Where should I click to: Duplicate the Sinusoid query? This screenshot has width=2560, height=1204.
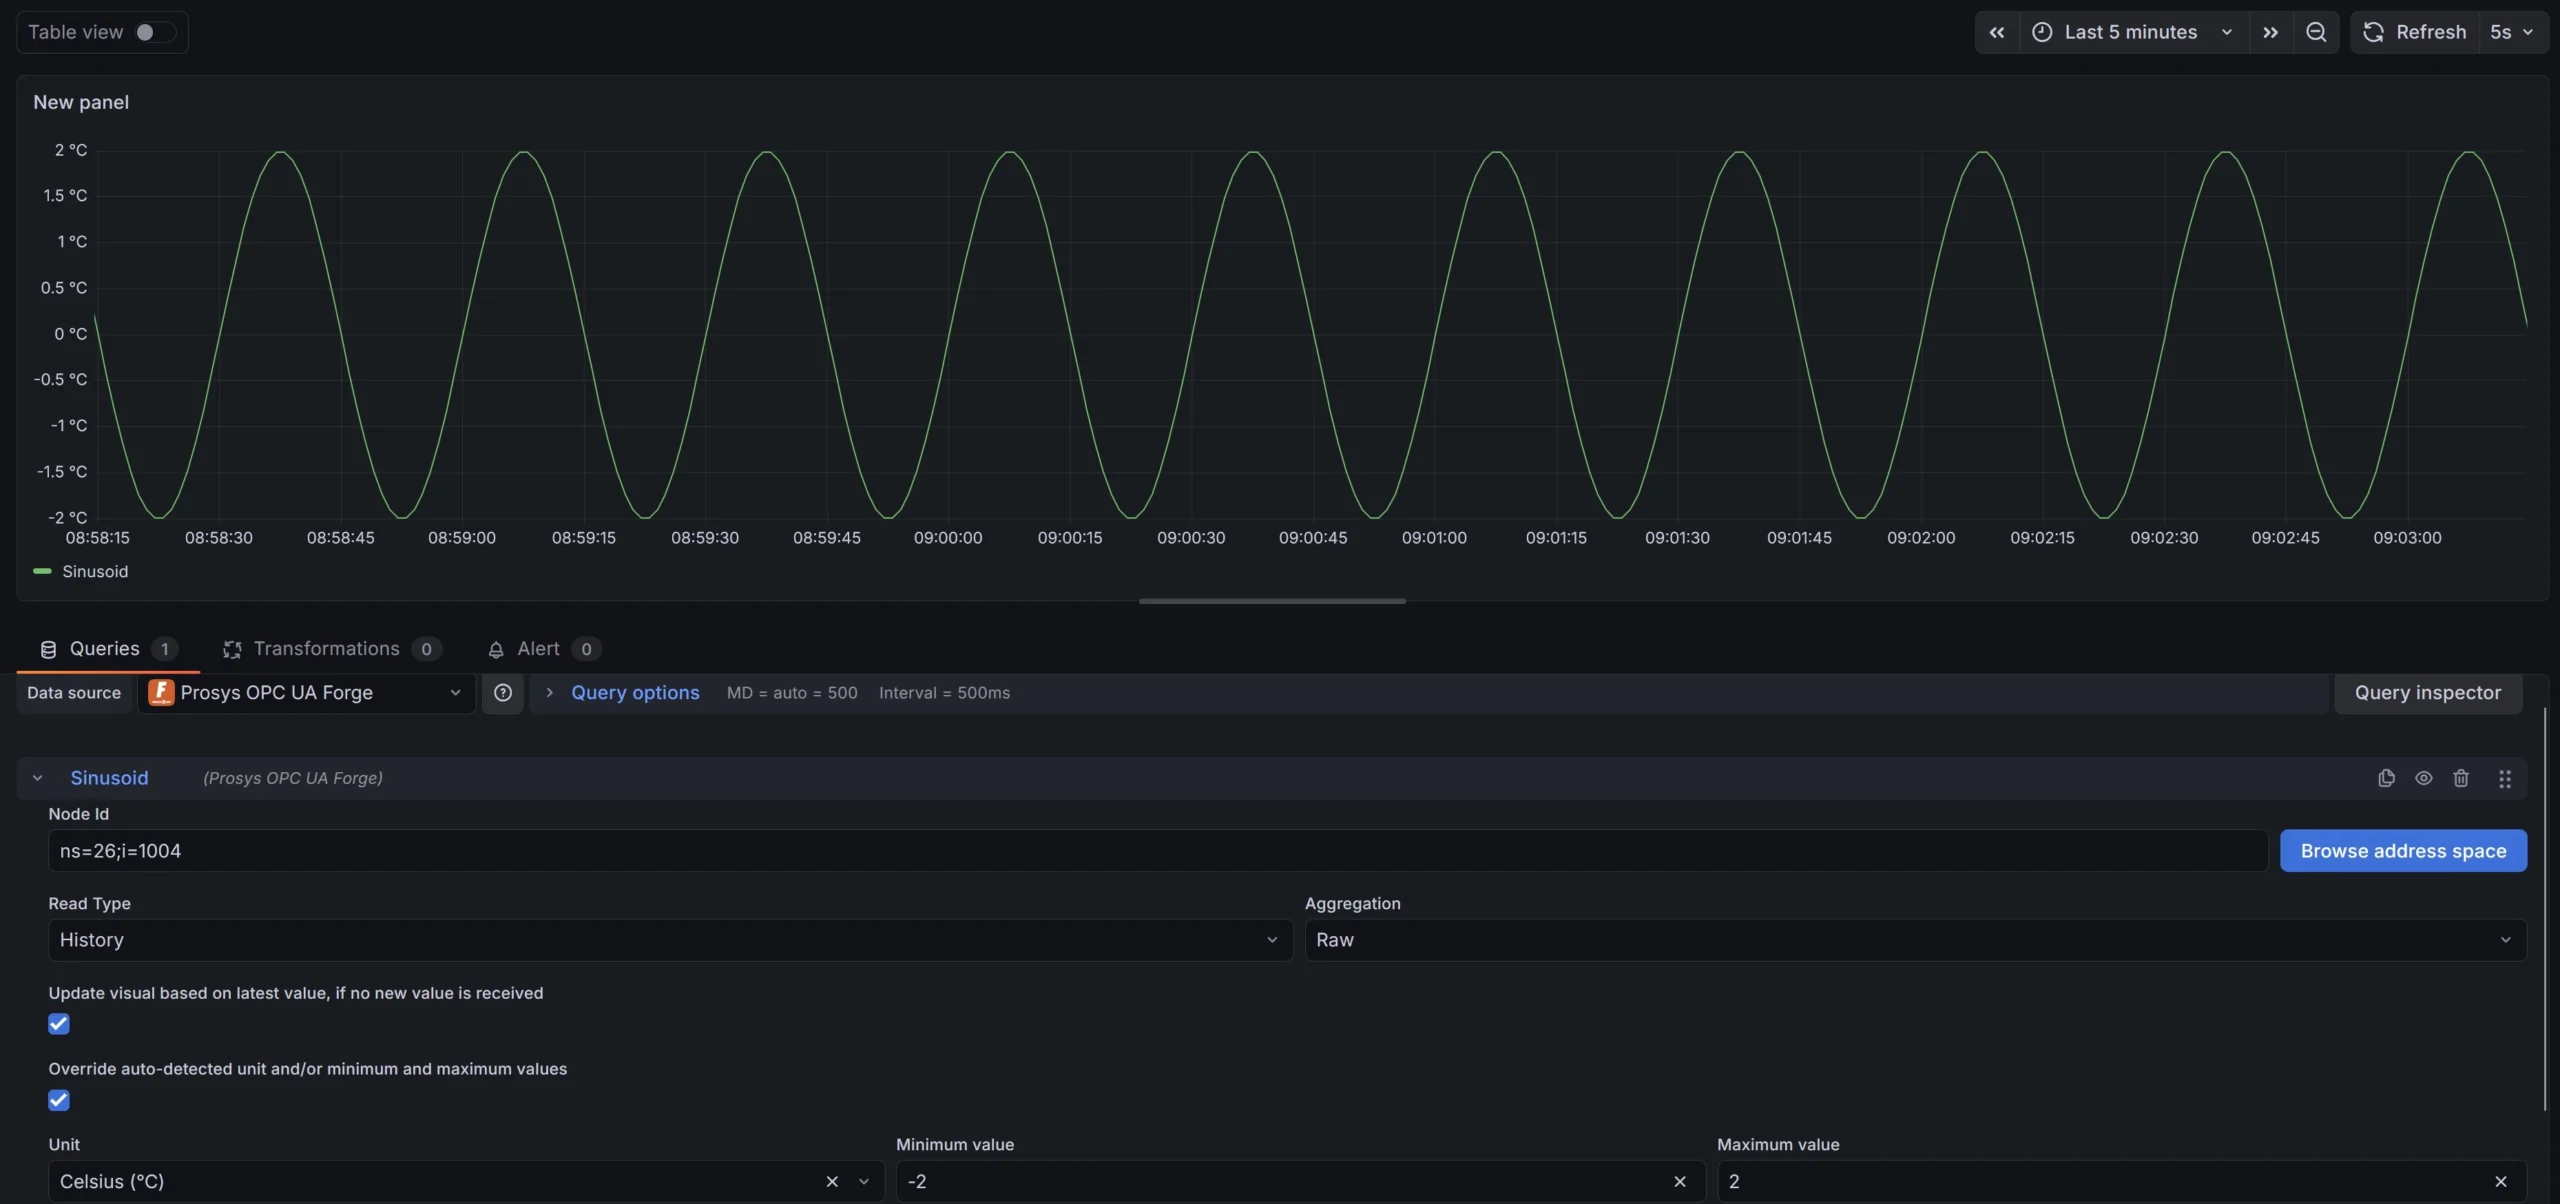coord(2386,778)
